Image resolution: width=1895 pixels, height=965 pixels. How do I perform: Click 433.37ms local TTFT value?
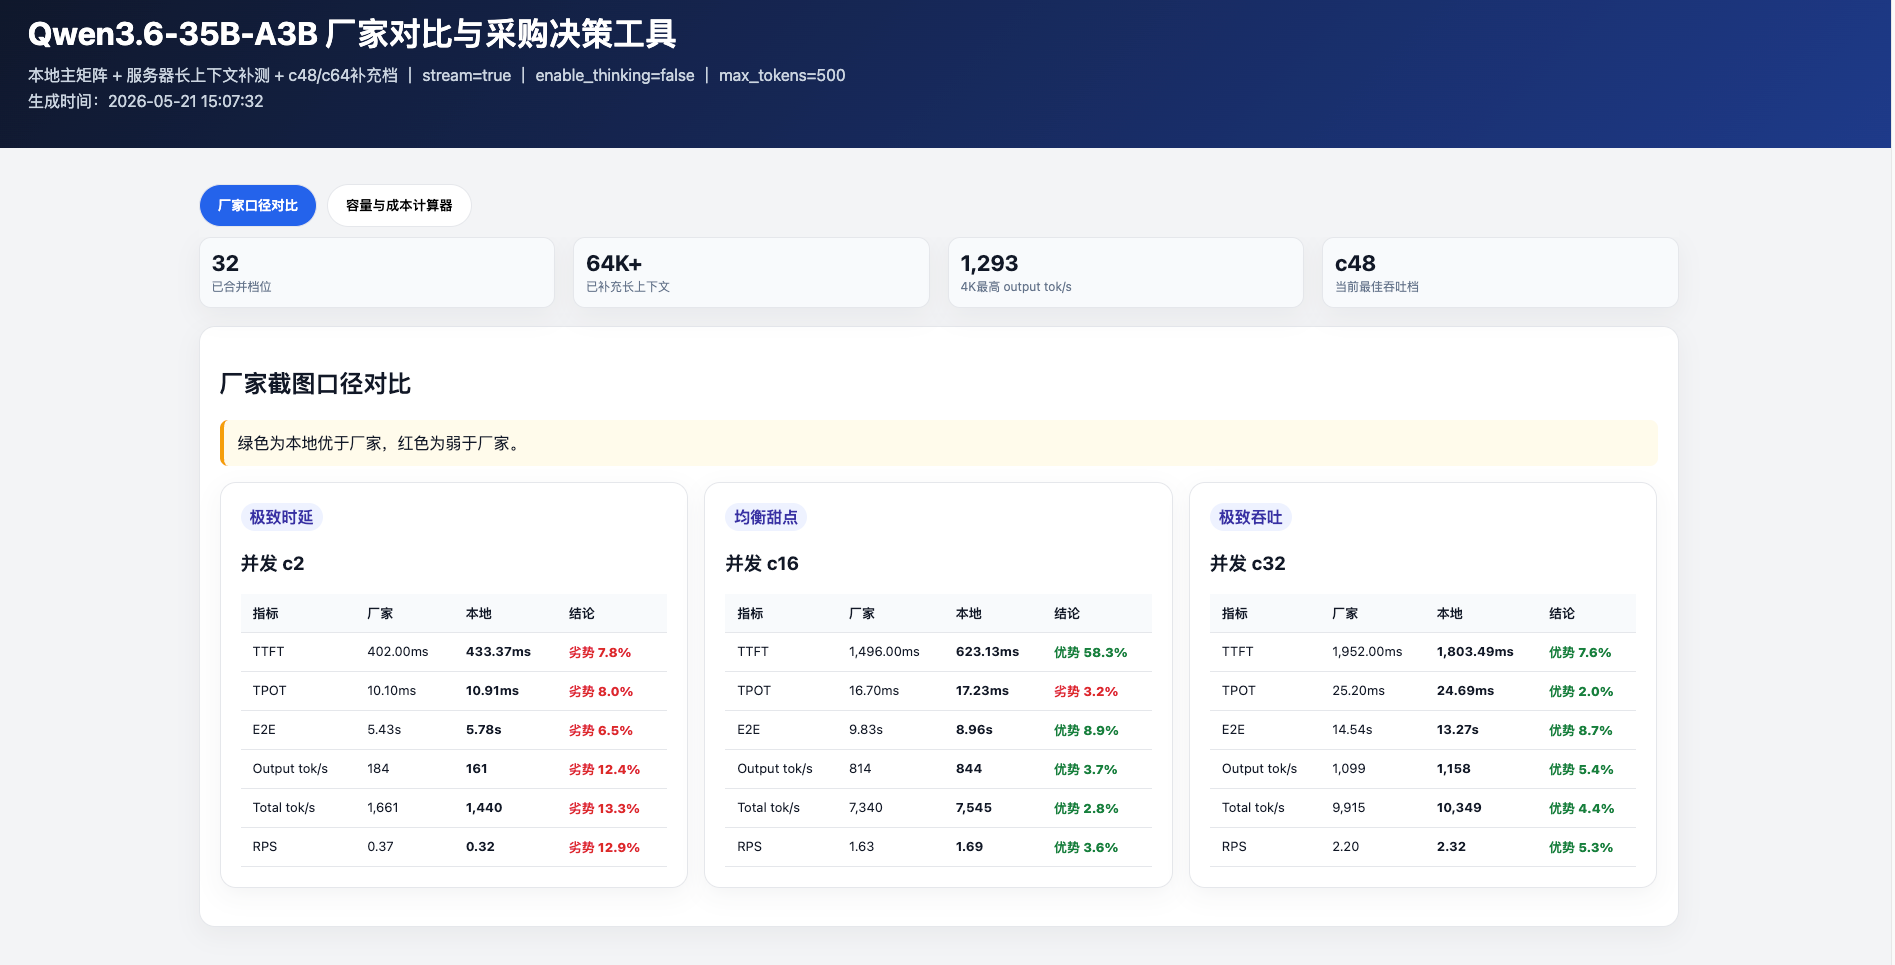(x=498, y=652)
